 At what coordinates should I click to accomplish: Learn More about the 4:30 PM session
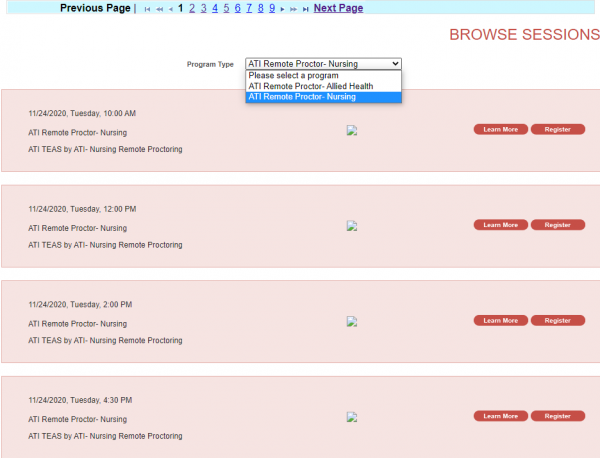pos(500,416)
